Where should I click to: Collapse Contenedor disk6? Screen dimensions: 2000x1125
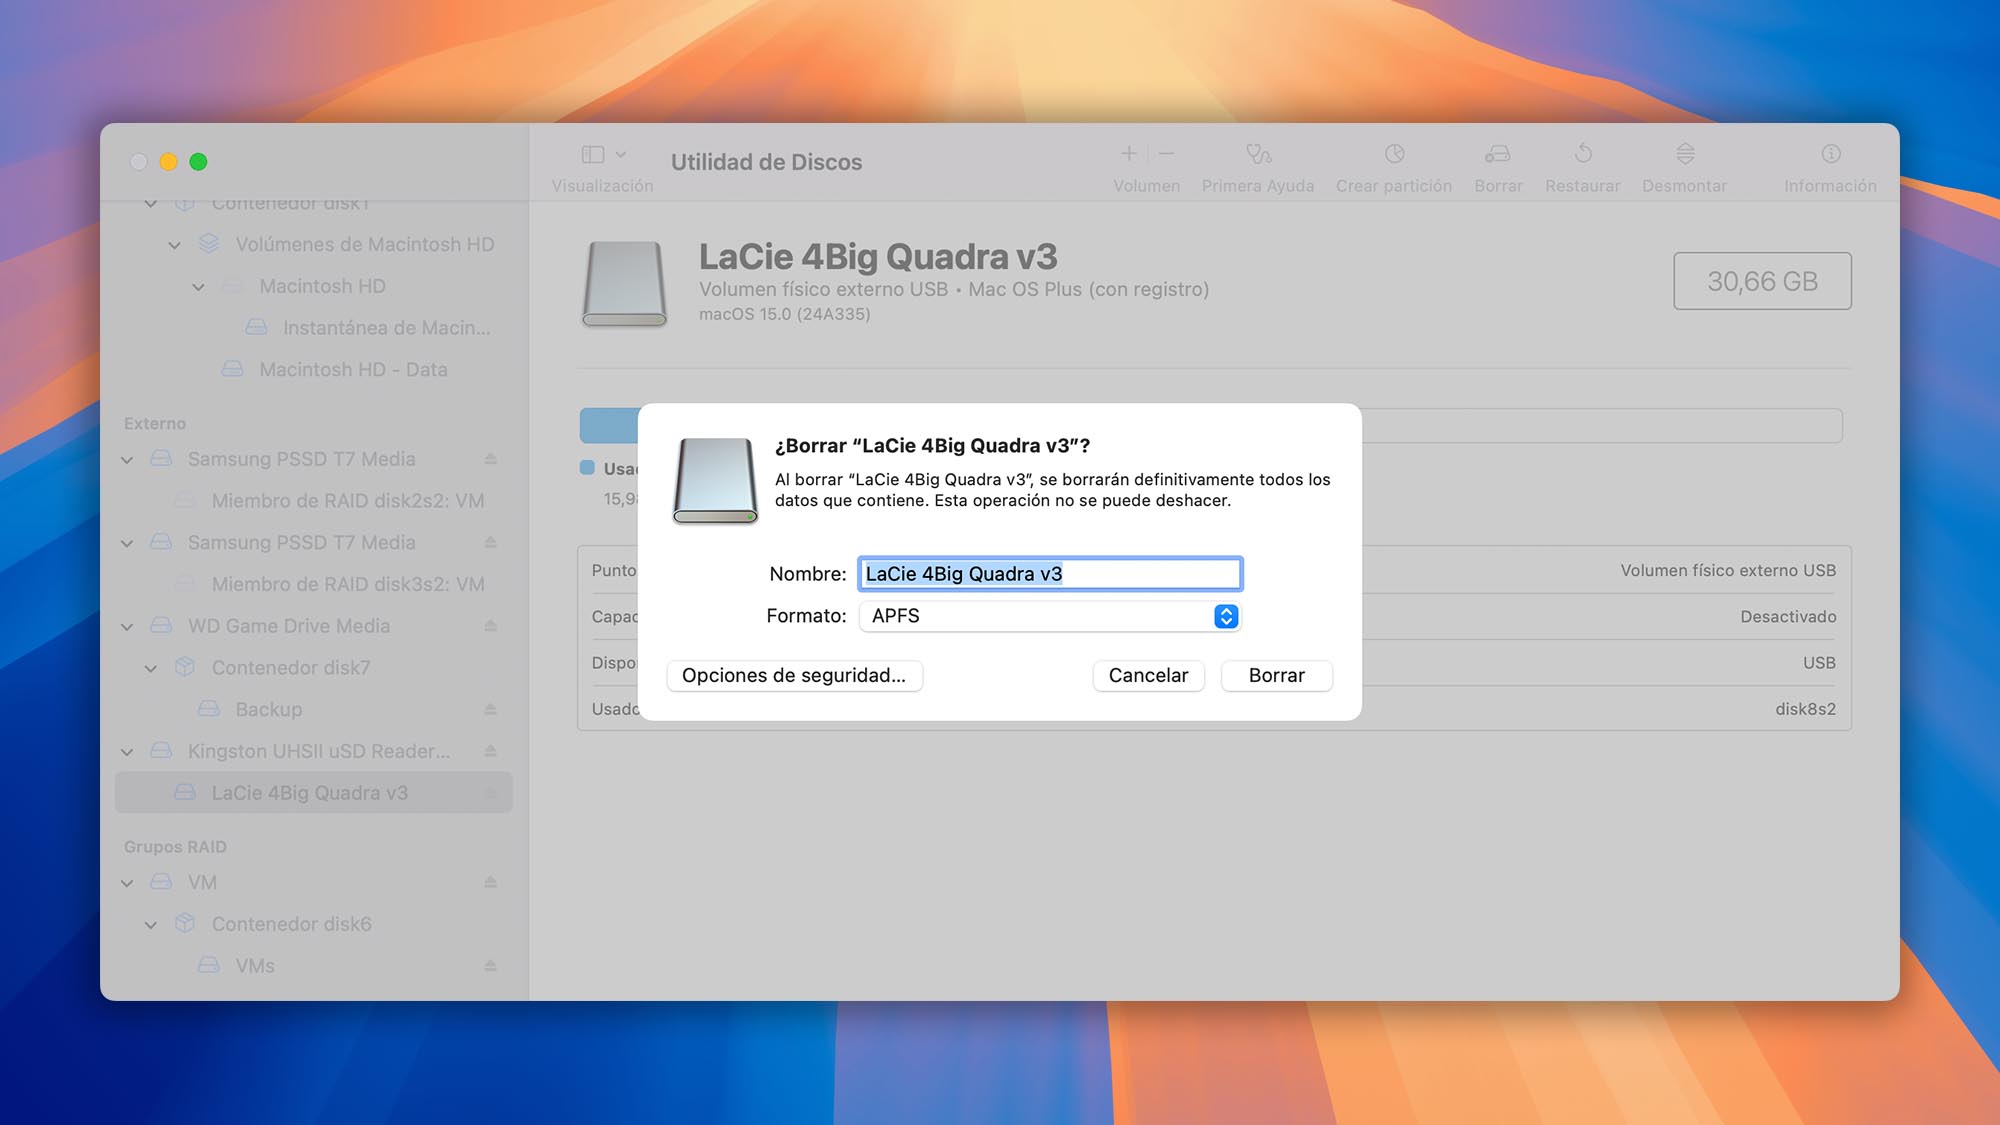tap(151, 925)
